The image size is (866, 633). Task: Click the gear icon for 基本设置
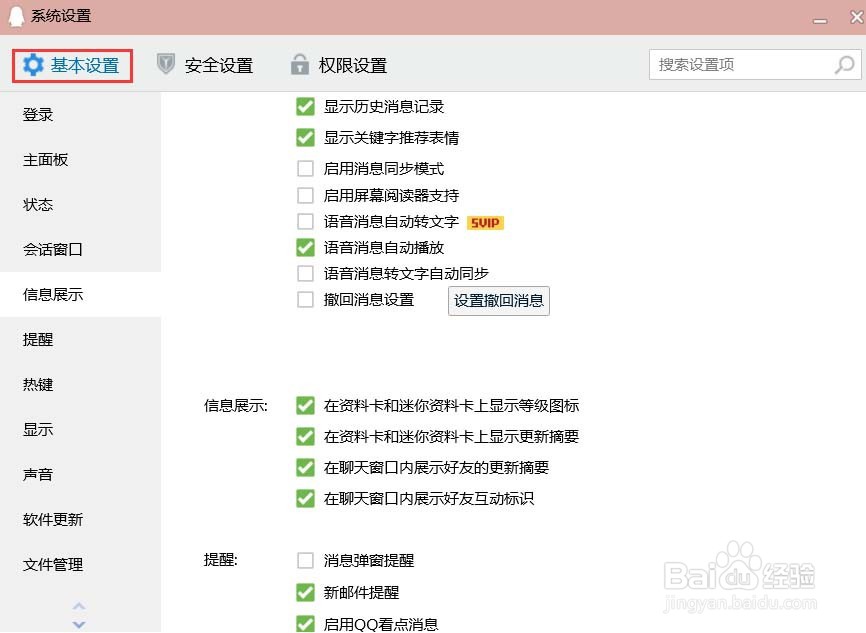pyautogui.click(x=33, y=65)
